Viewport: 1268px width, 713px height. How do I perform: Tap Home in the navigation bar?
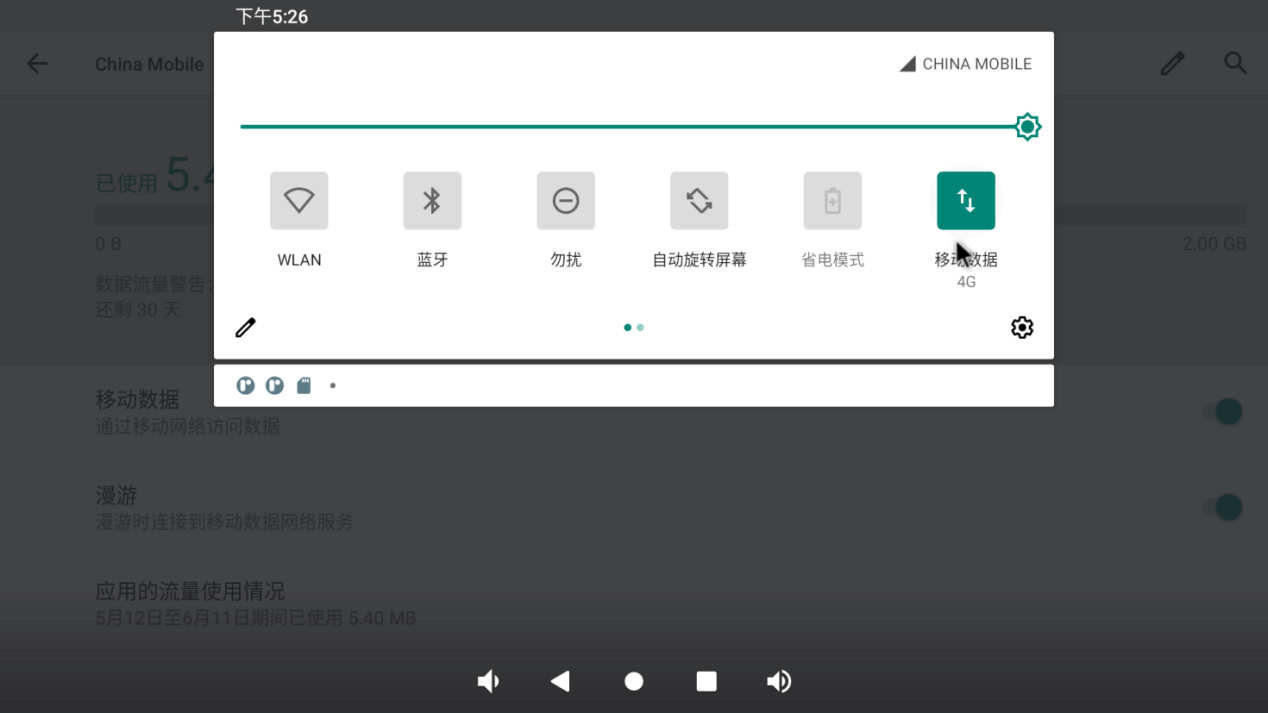click(x=633, y=681)
